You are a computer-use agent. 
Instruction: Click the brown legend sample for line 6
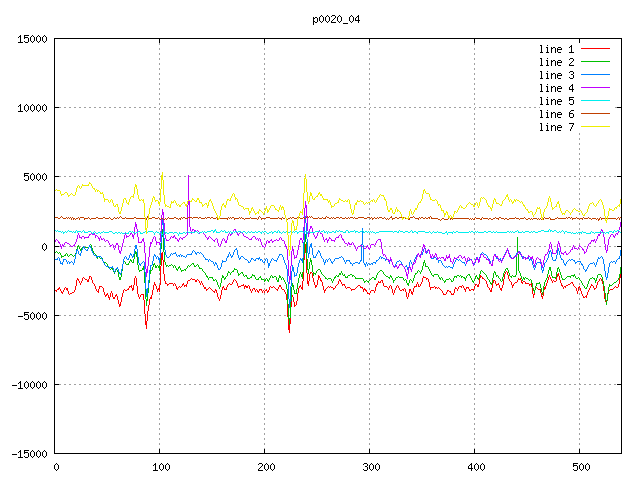pyautogui.click(x=596, y=113)
